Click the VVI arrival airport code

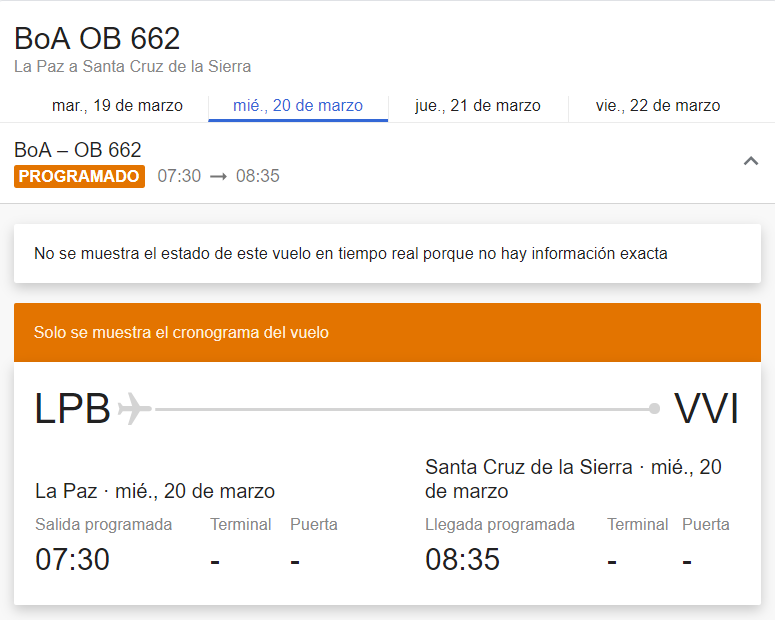coord(706,409)
